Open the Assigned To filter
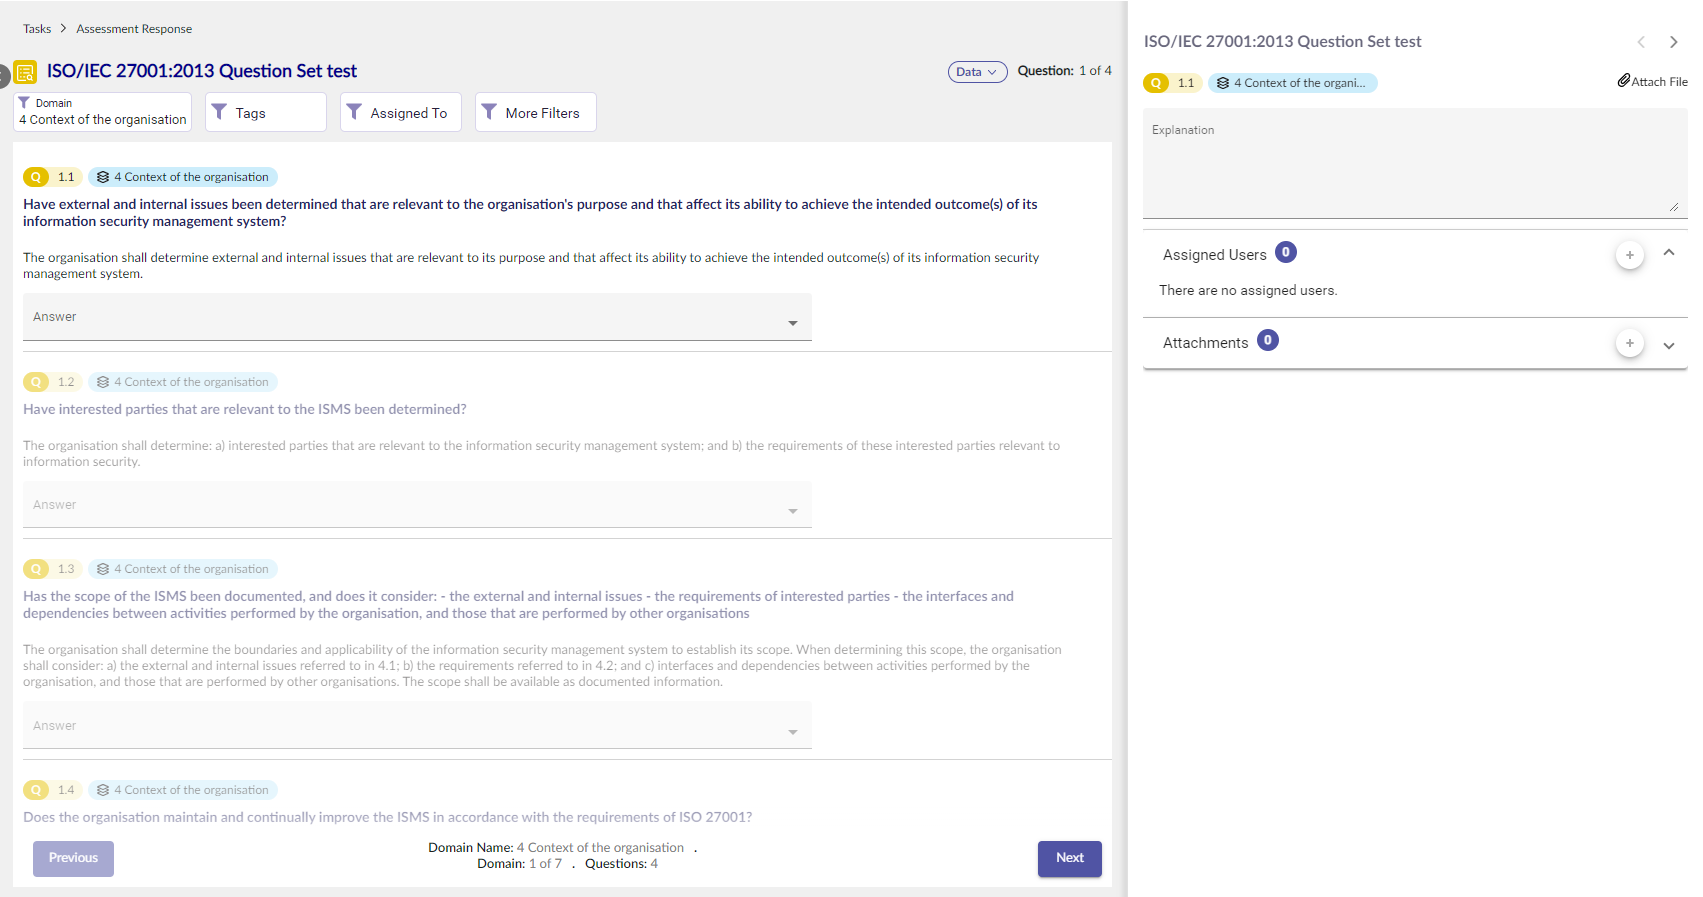Viewport: 1703px width, 897px height. tap(401, 112)
